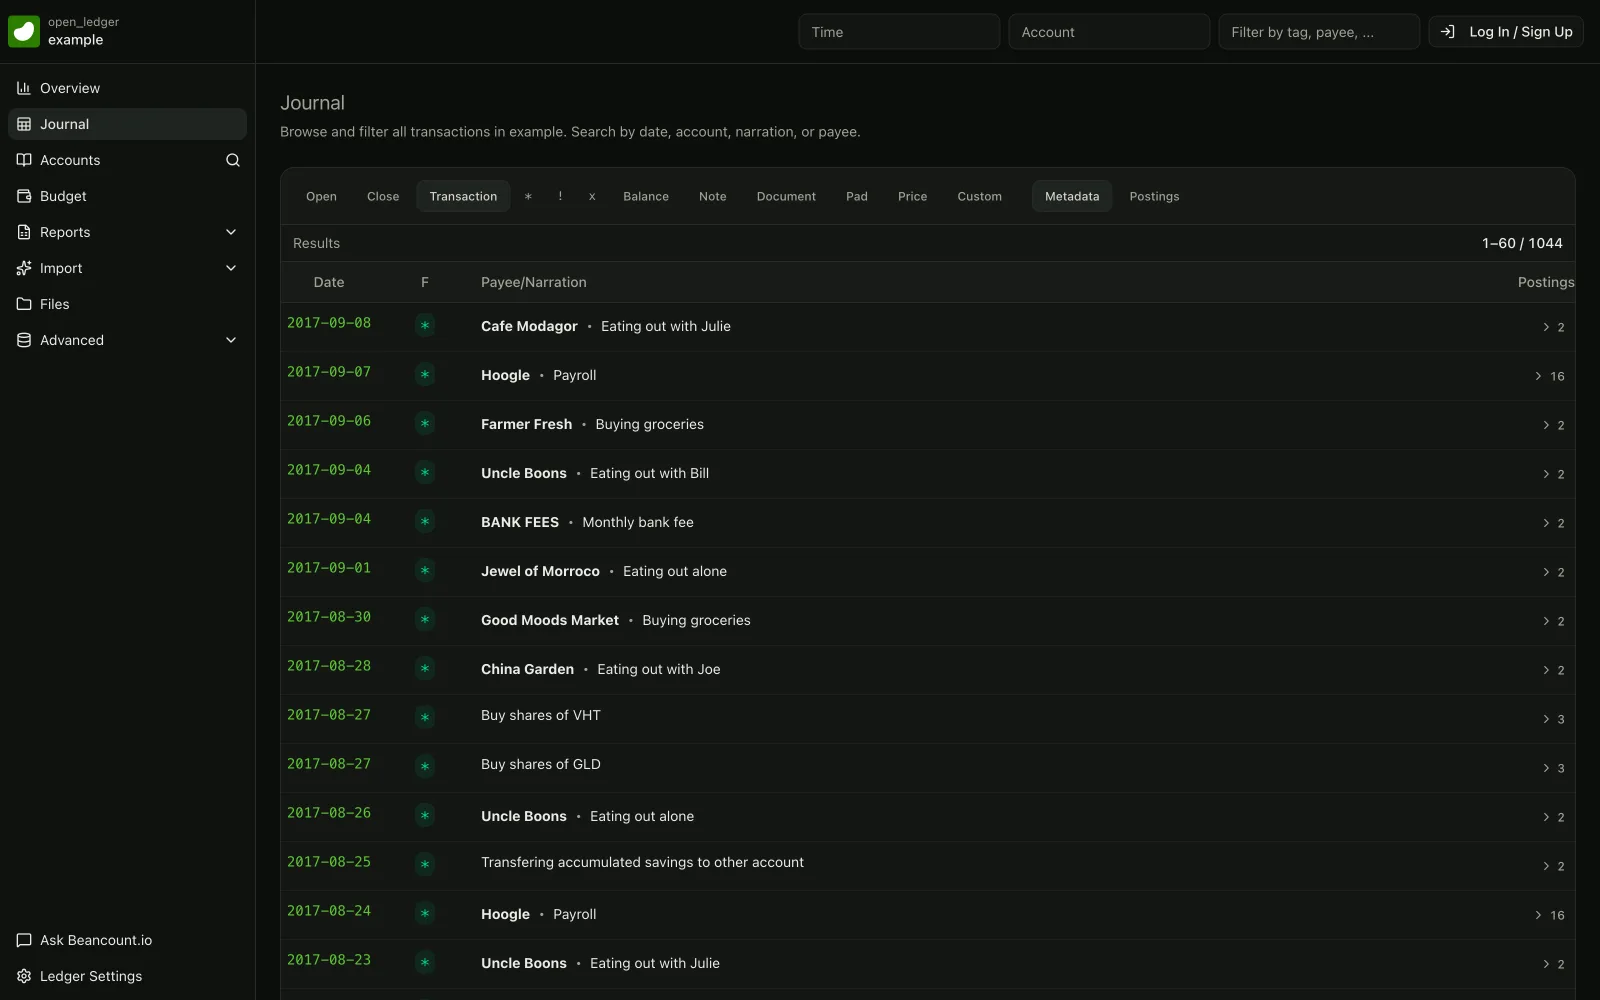1600x1000 pixels.
Task: Click the open_ledger green logo icon
Action: (x=24, y=31)
